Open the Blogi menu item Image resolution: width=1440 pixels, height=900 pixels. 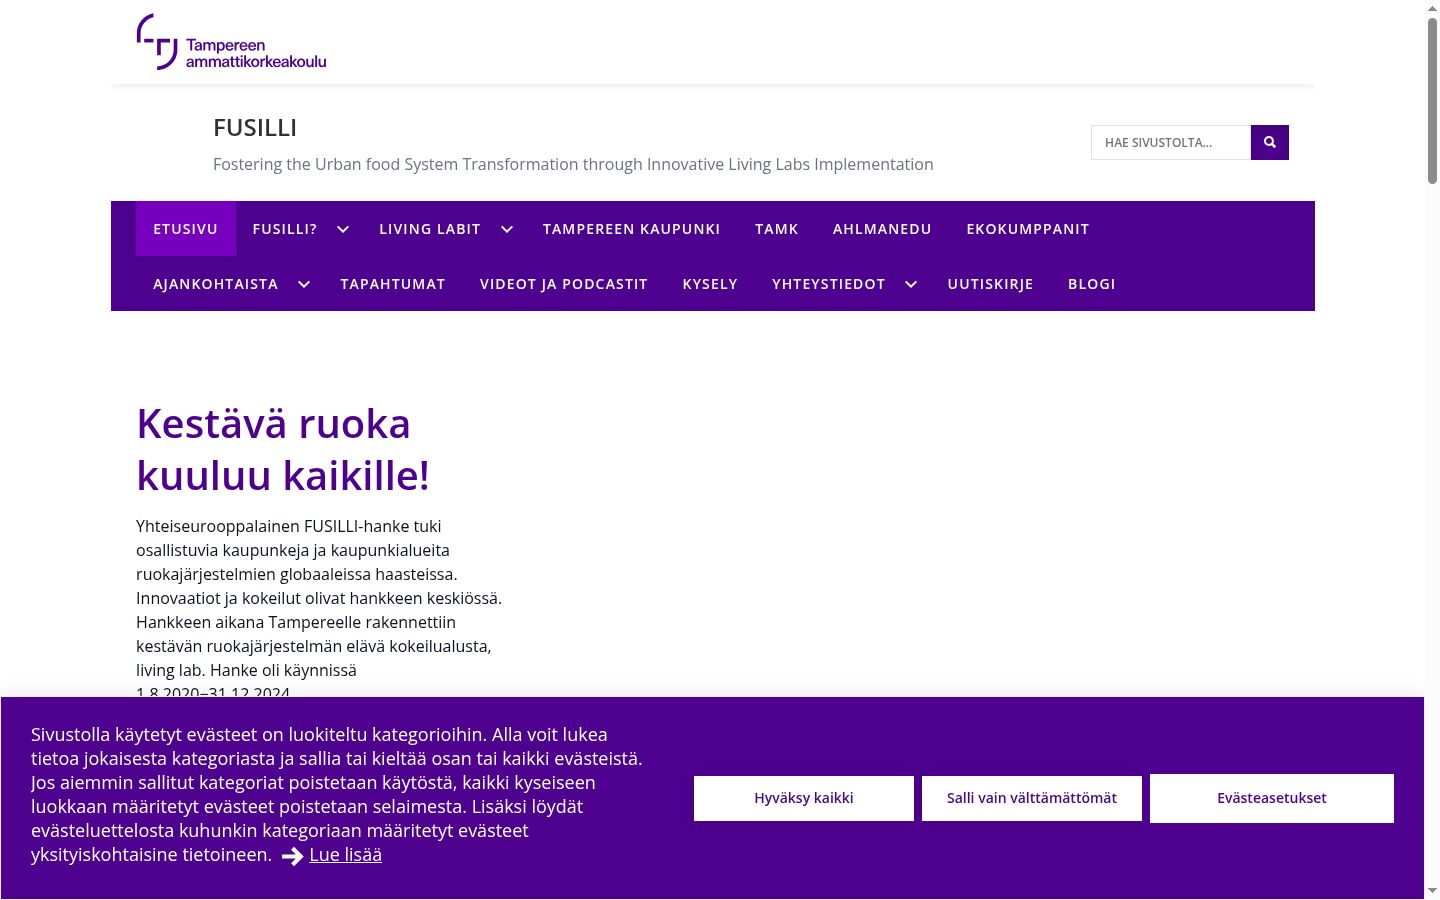1092,284
